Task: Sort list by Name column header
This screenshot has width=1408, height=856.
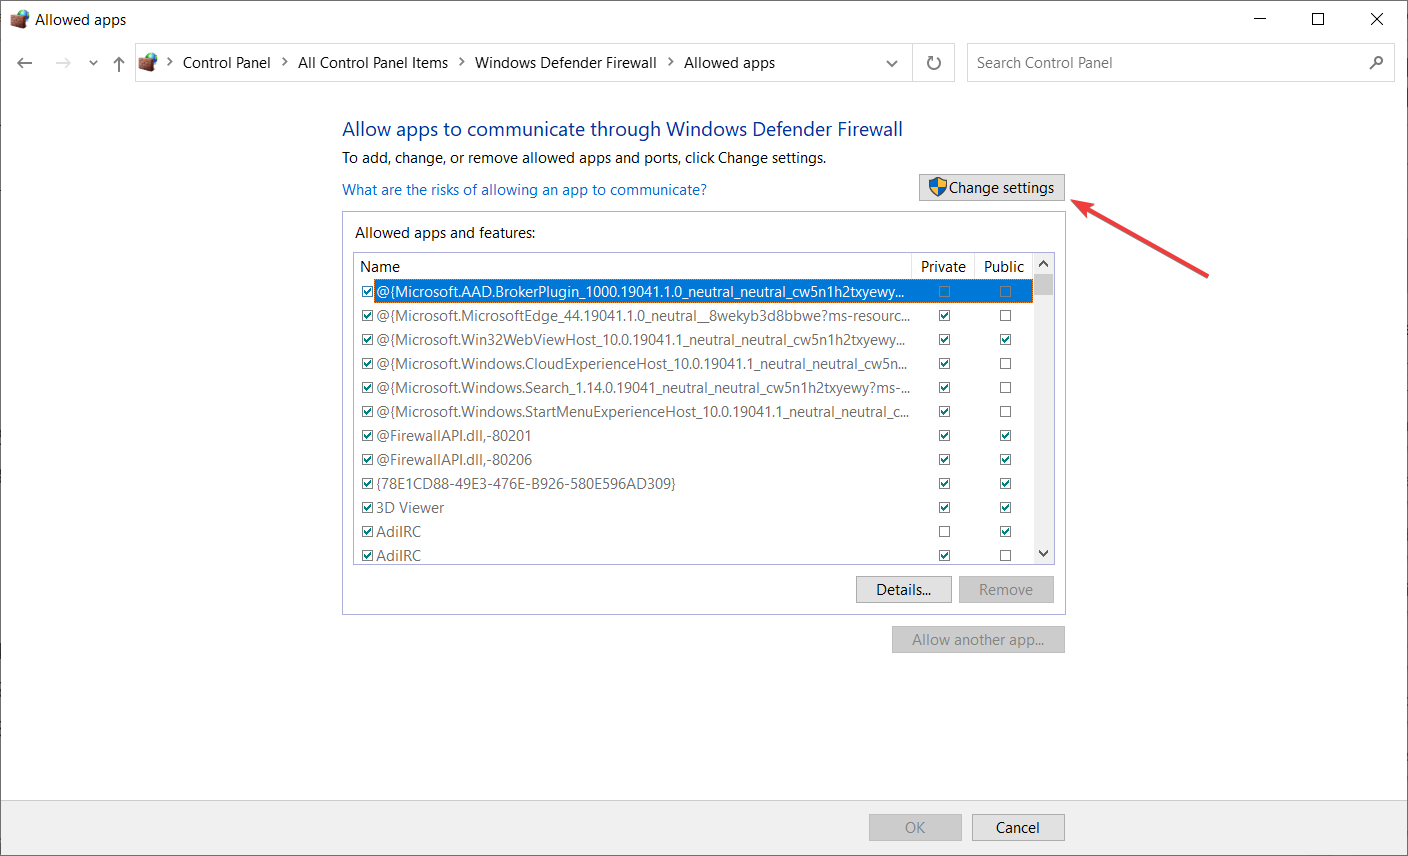Action: point(632,266)
